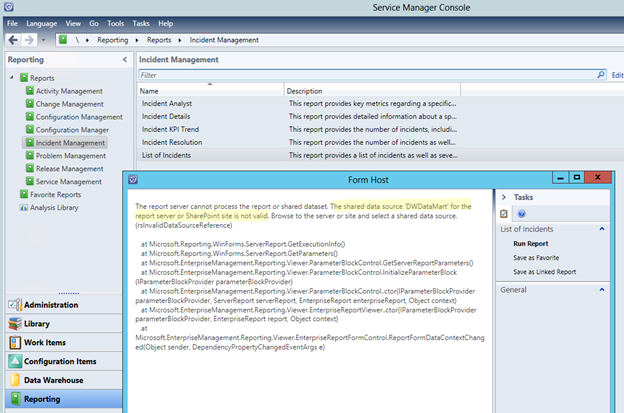Click into the Filter search field

tap(370, 75)
